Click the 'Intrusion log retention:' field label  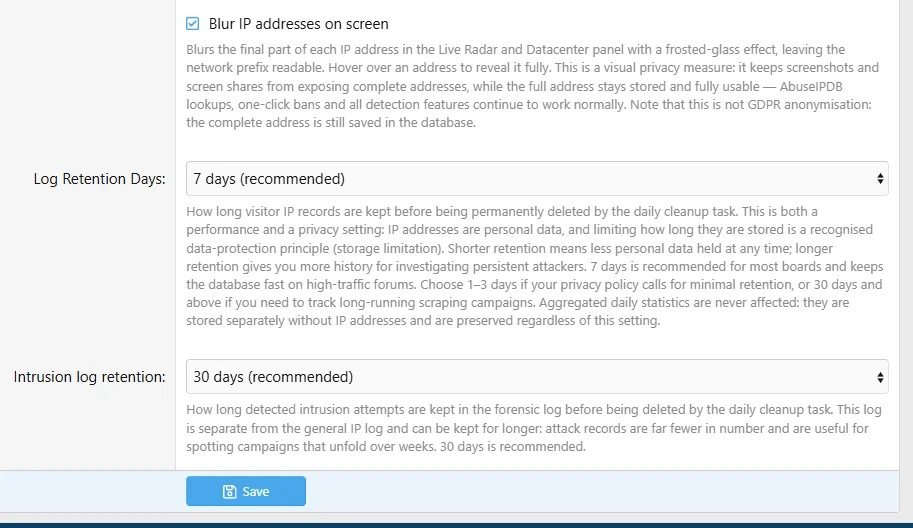point(90,377)
